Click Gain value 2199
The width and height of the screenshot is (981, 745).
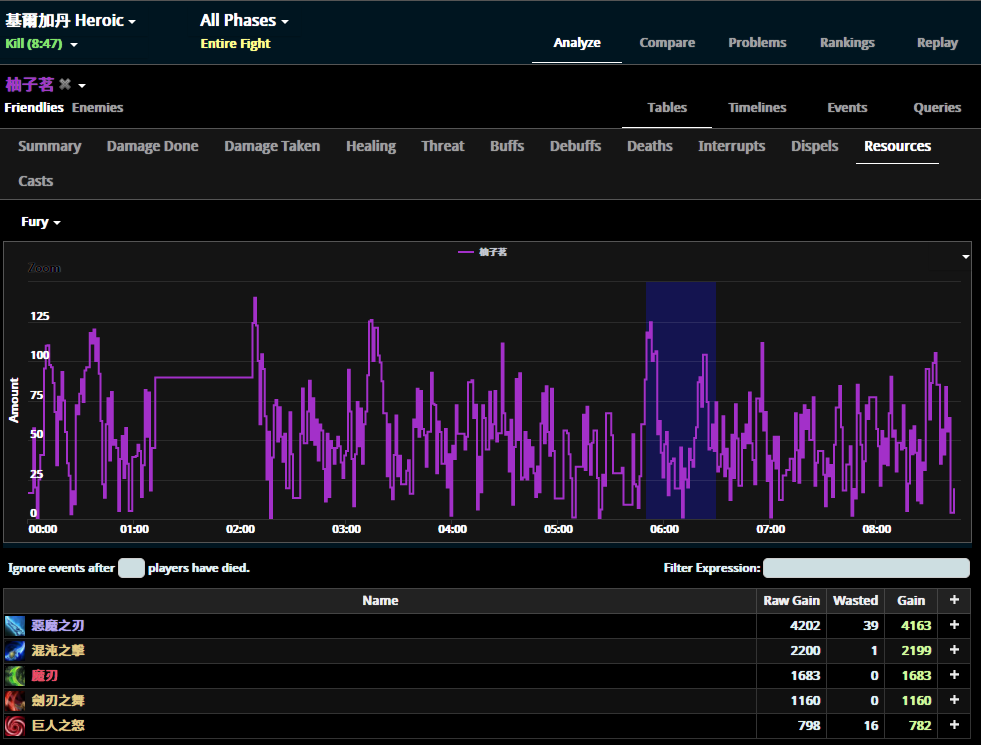coord(916,651)
